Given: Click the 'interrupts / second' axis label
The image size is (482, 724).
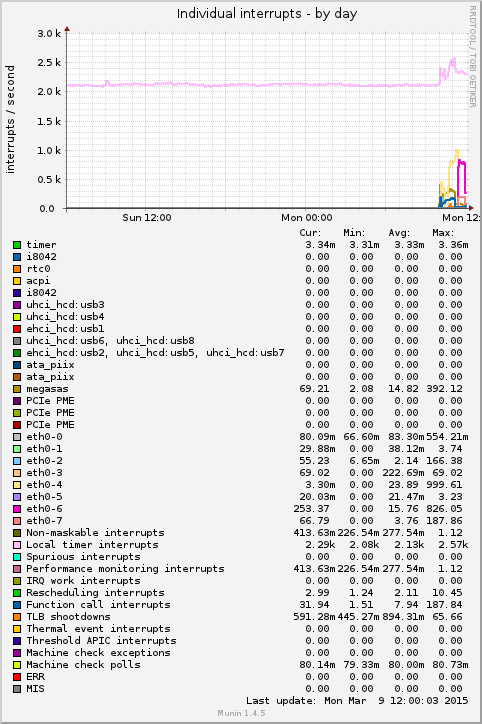Looking at the screenshot, I should pos(10,120).
